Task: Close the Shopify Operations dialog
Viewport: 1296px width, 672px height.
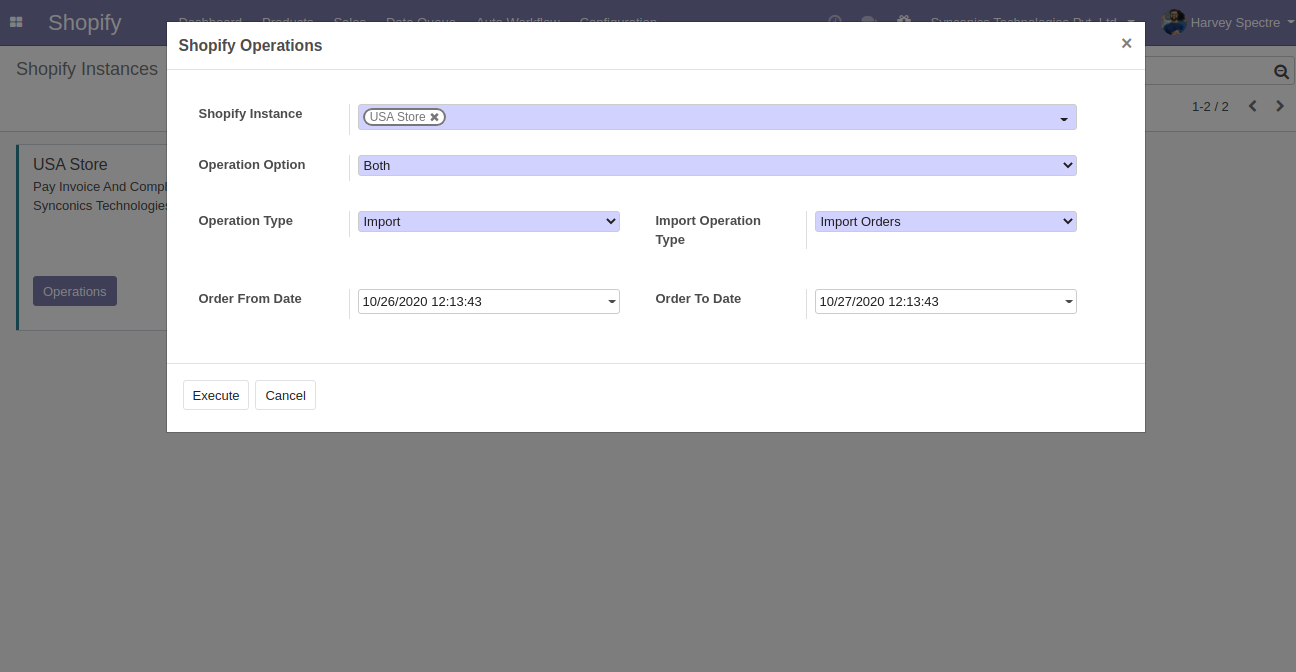Action: point(1126,44)
